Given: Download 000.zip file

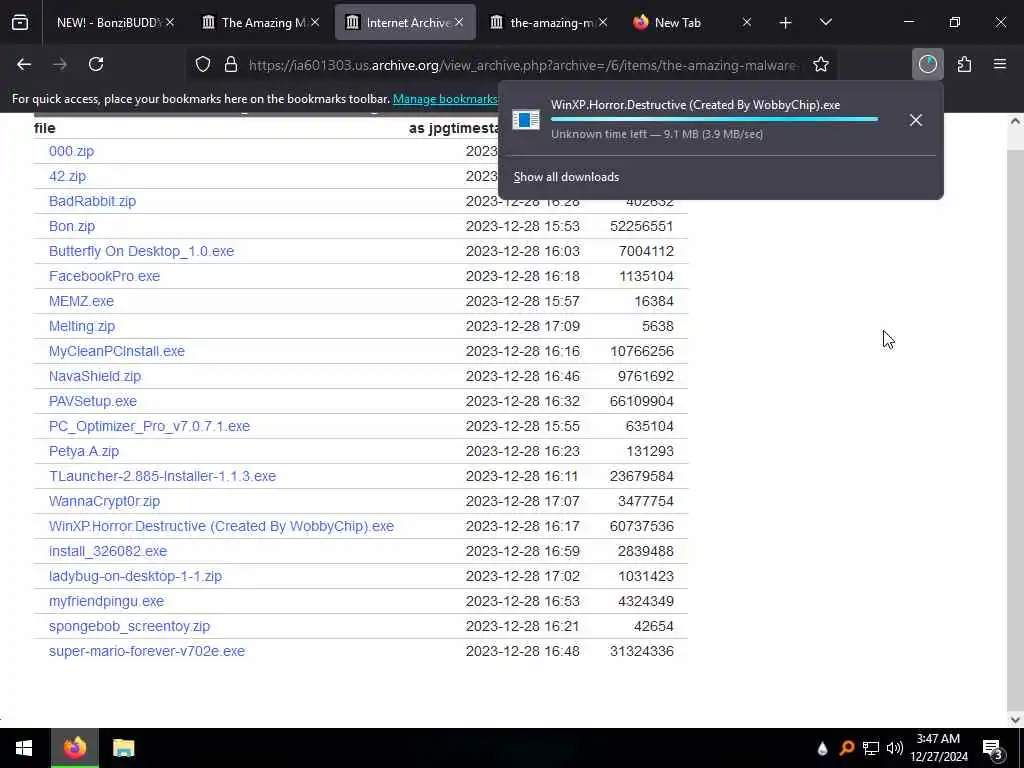Looking at the screenshot, I should click(71, 152).
